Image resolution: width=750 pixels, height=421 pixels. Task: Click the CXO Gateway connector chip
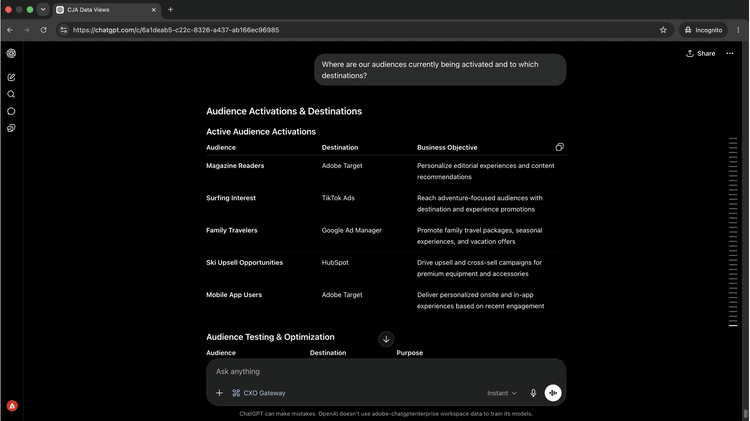[259, 393]
